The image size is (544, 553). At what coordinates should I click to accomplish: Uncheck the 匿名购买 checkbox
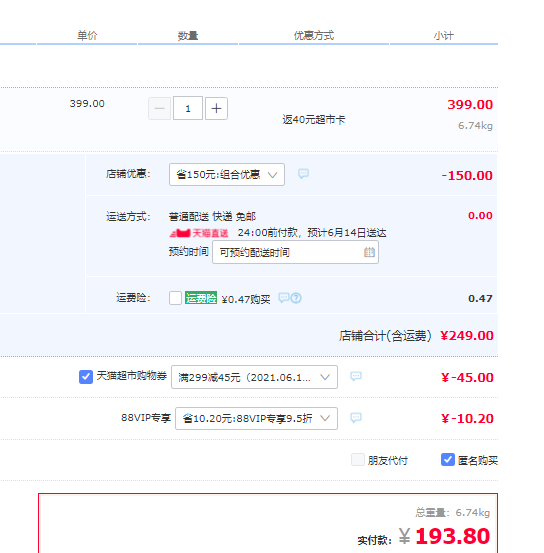tap(448, 460)
